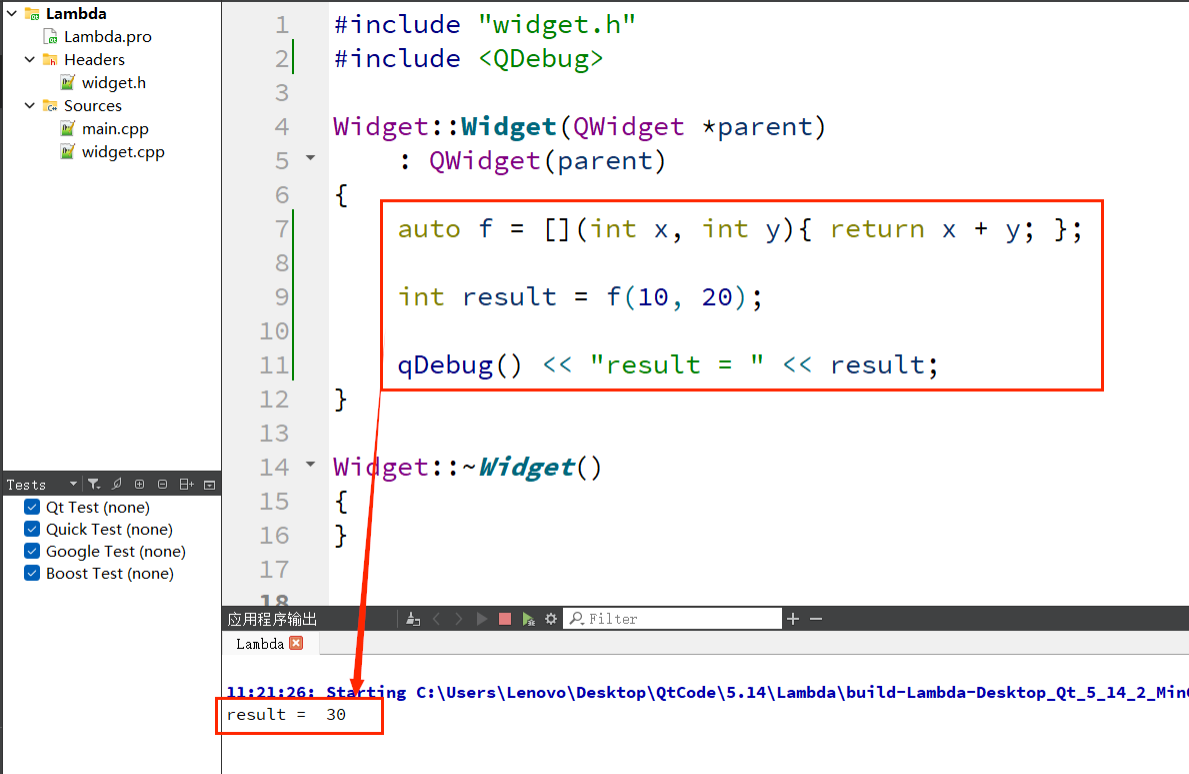This screenshot has height=774, width=1189.
Task: Click the ~Widget destructor name
Action: (525, 467)
